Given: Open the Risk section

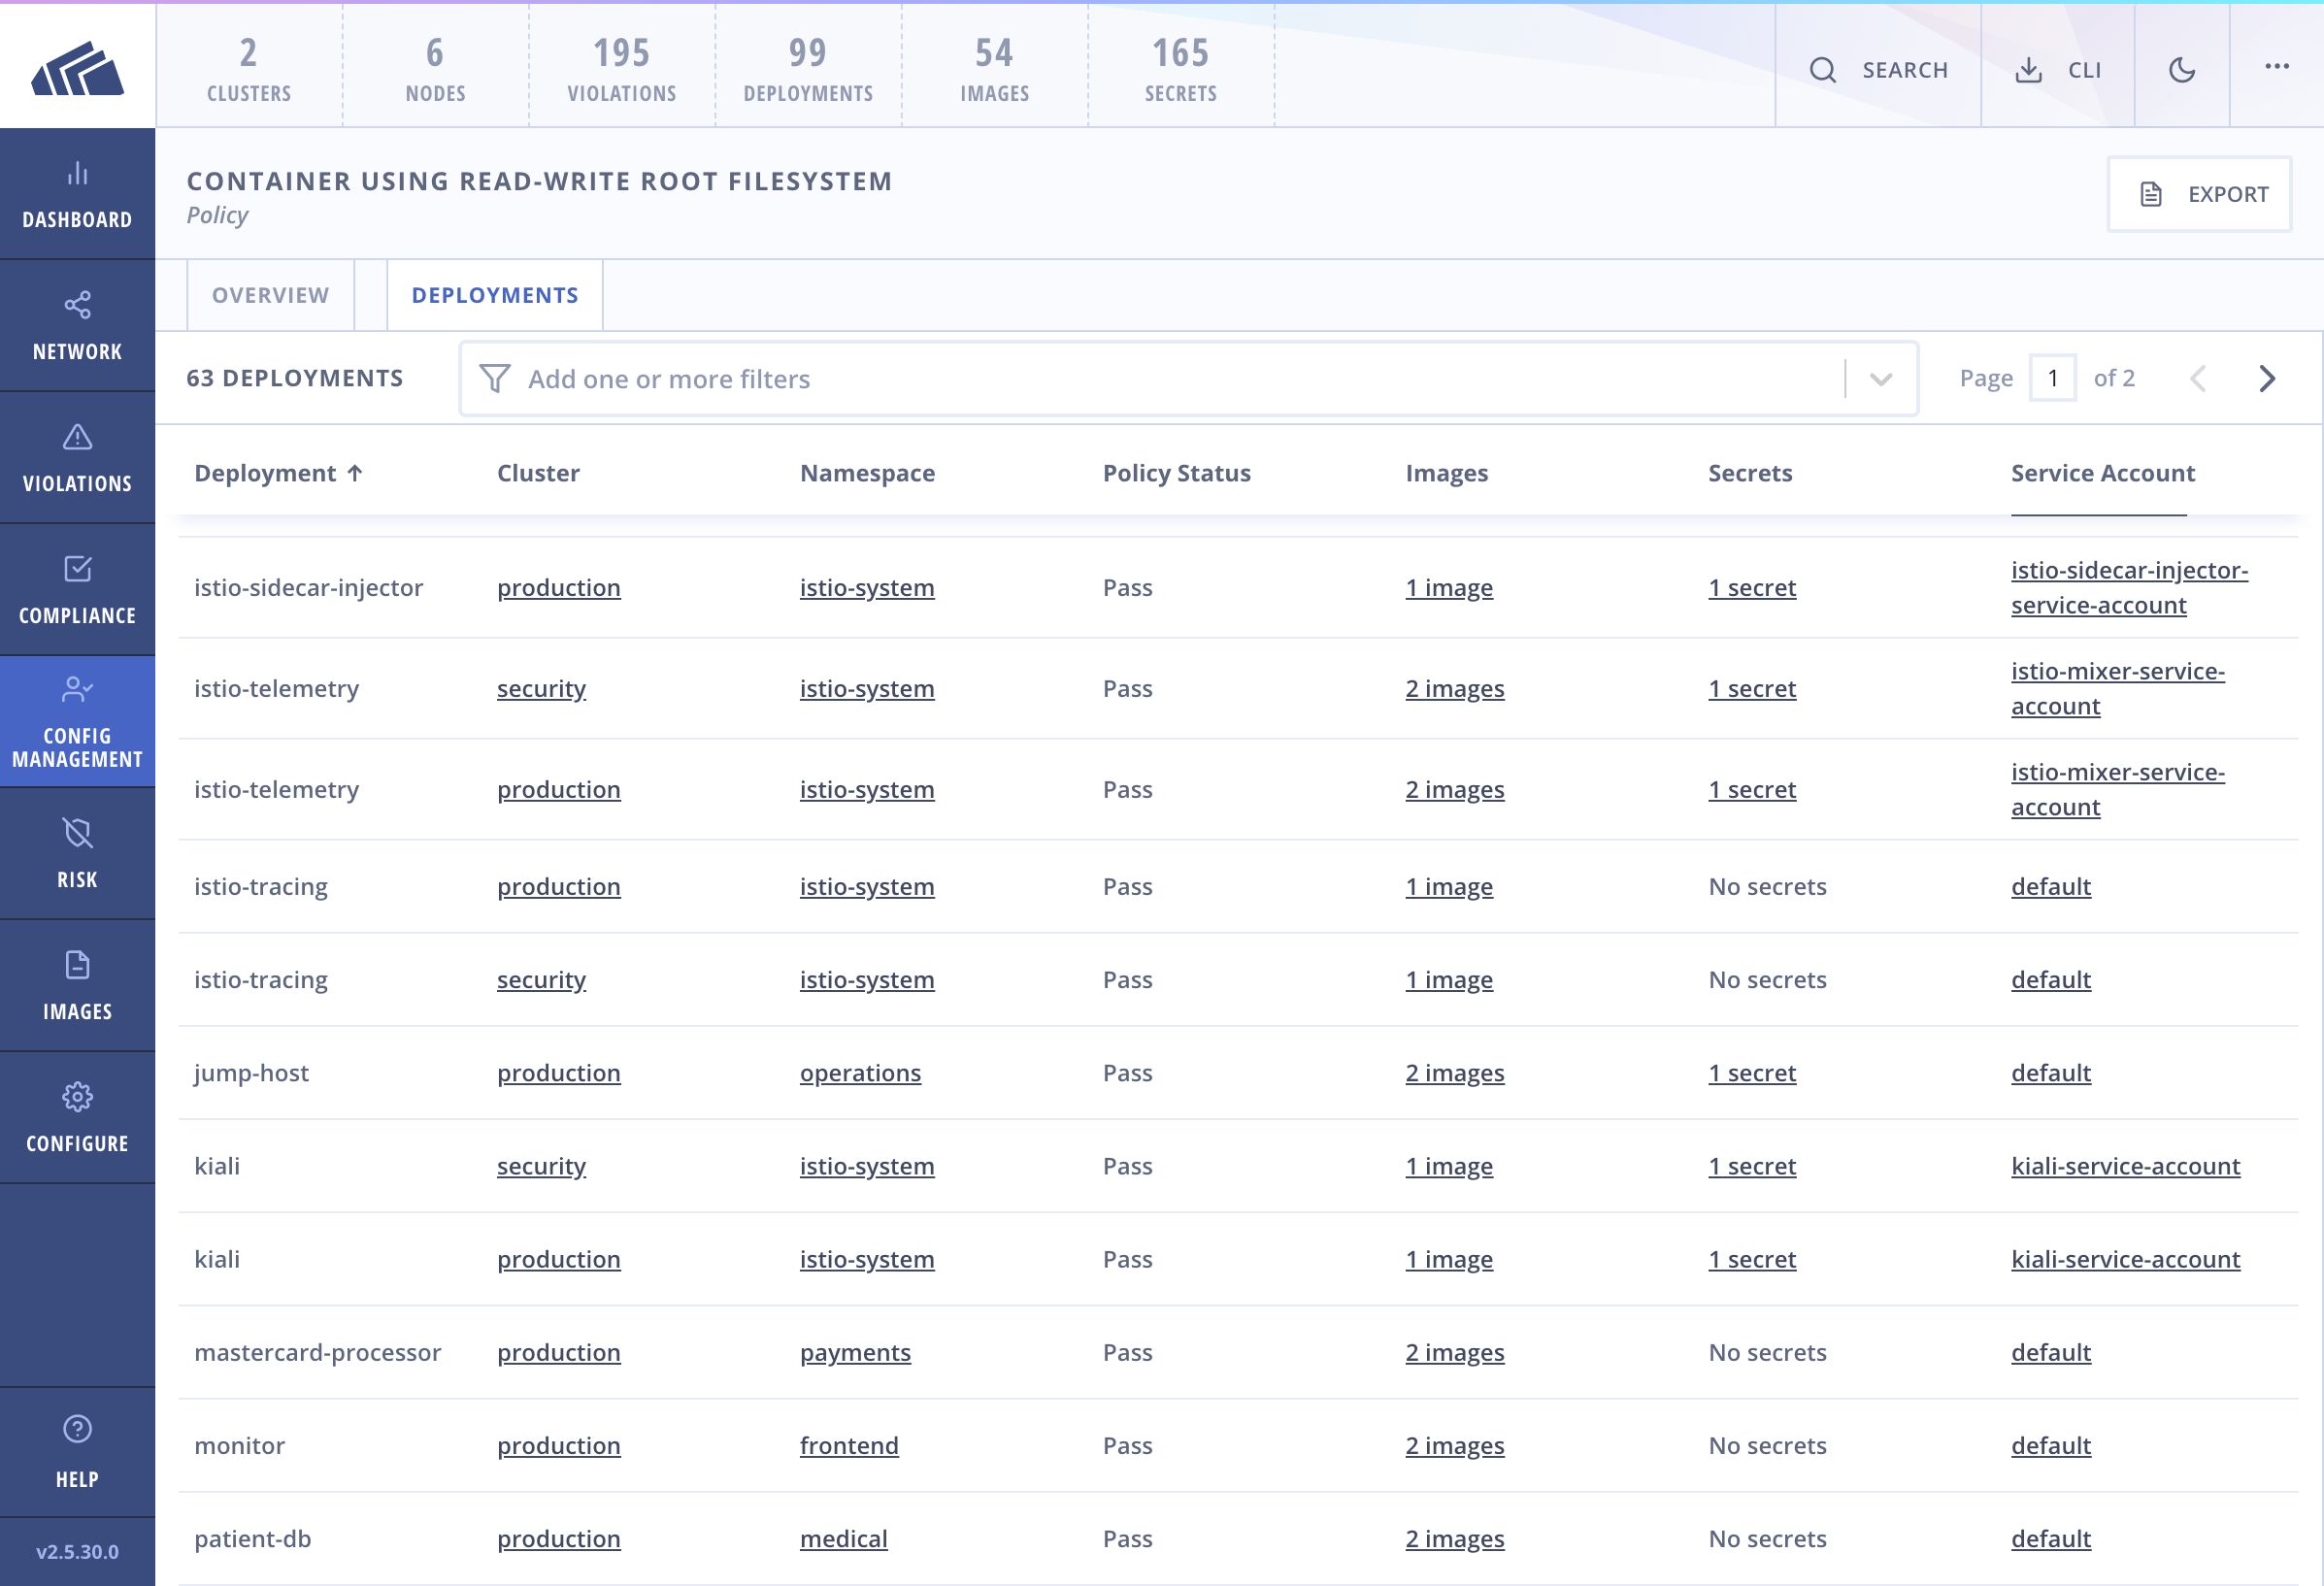Looking at the screenshot, I should (77, 854).
